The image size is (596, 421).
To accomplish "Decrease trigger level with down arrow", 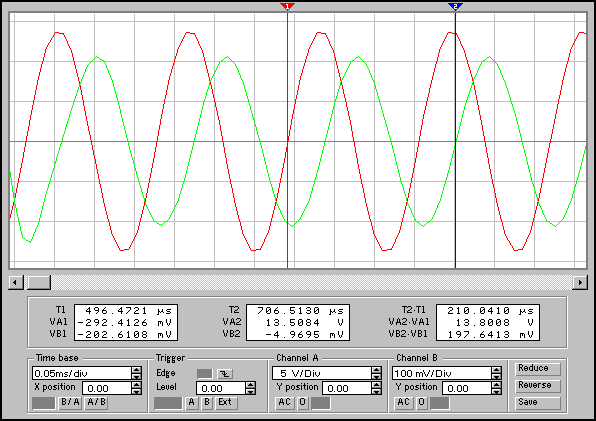I will [250, 392].
